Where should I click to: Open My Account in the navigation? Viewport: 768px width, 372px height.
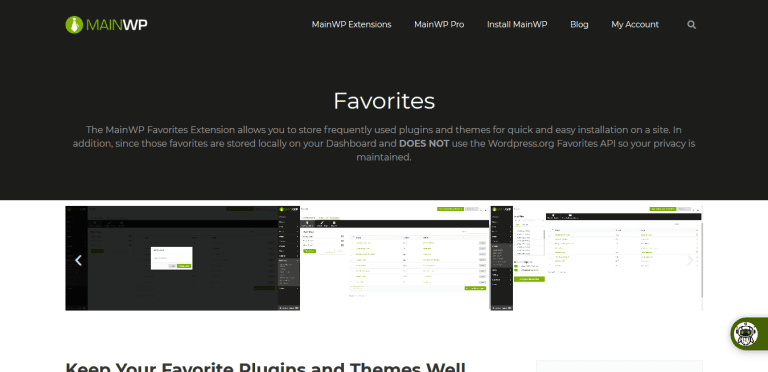pyautogui.click(x=635, y=24)
